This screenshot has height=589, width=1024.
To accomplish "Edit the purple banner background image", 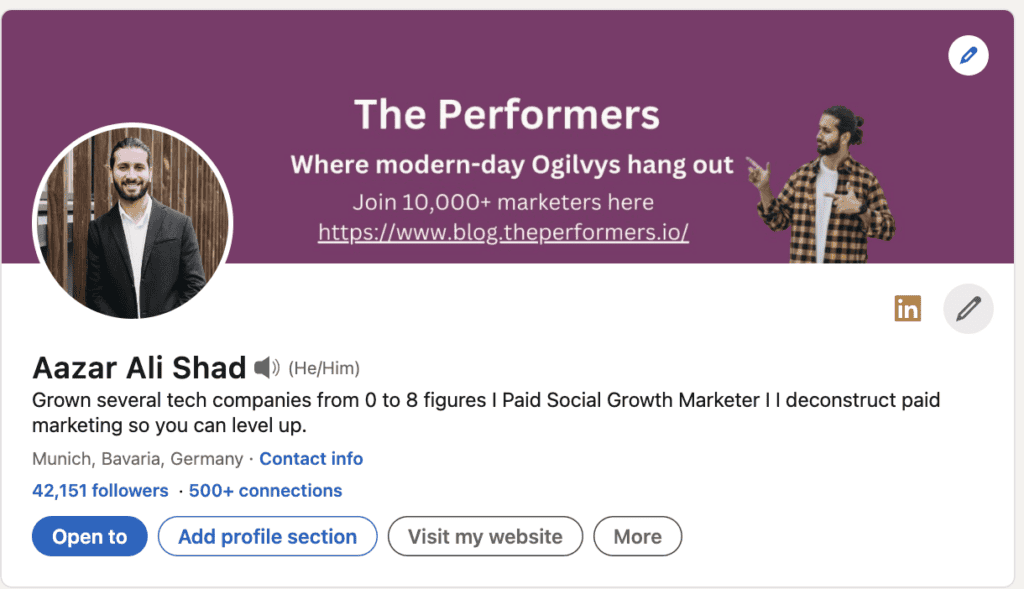I will 968,56.
